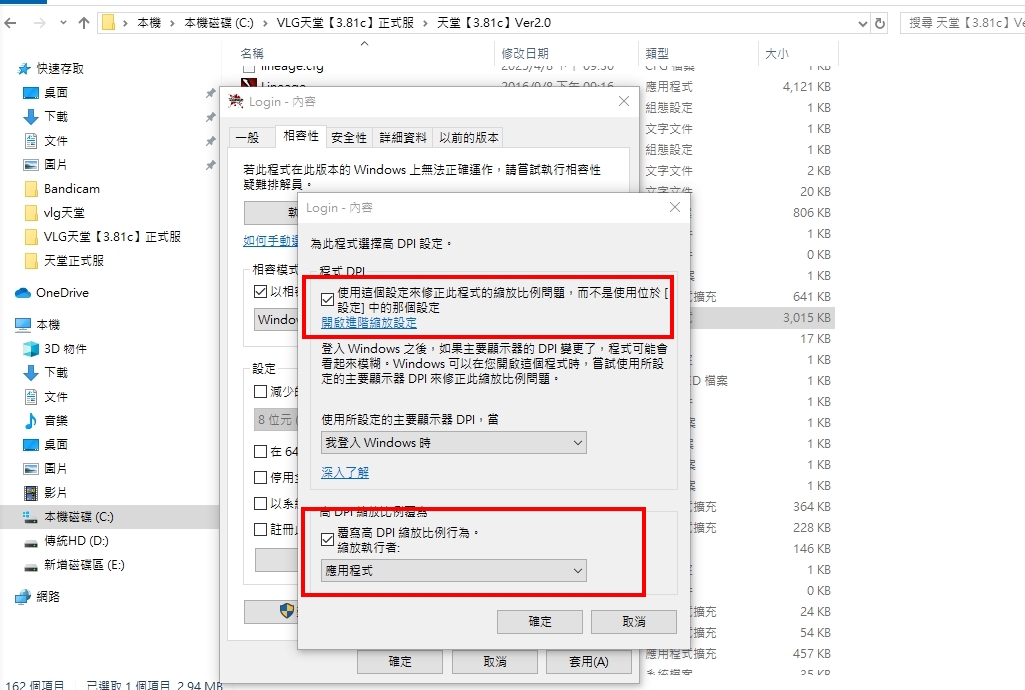Toggle lineage.cfg file checkbox in list
1025x690 pixels.
[x=248, y=67]
